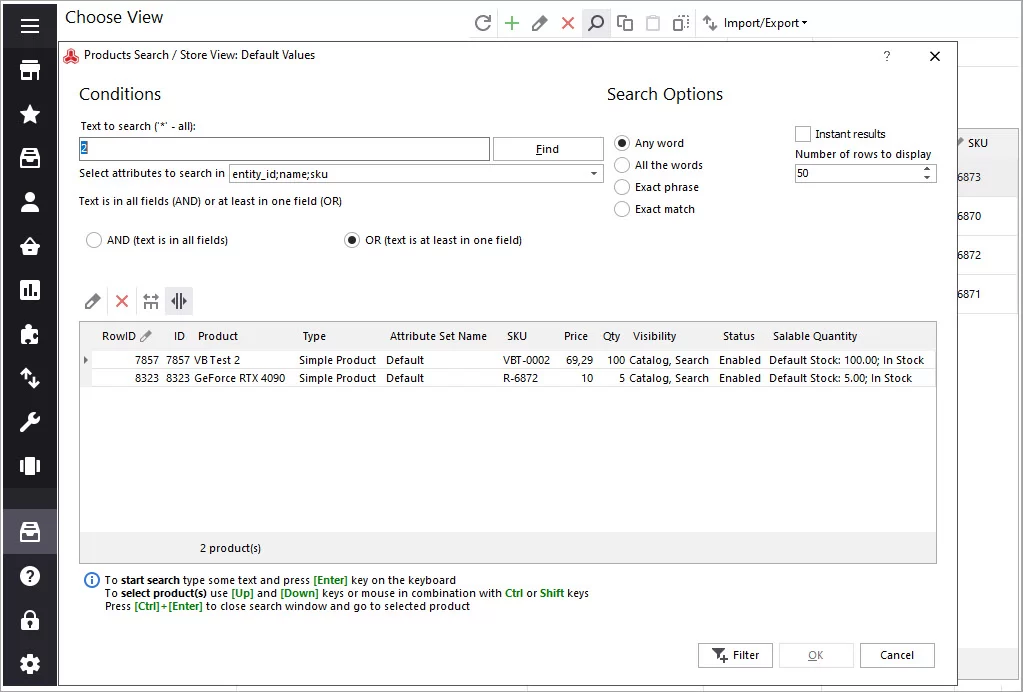This screenshot has width=1023, height=692.
Task: Click the magnifier search icon in top toolbar
Action: coord(596,23)
